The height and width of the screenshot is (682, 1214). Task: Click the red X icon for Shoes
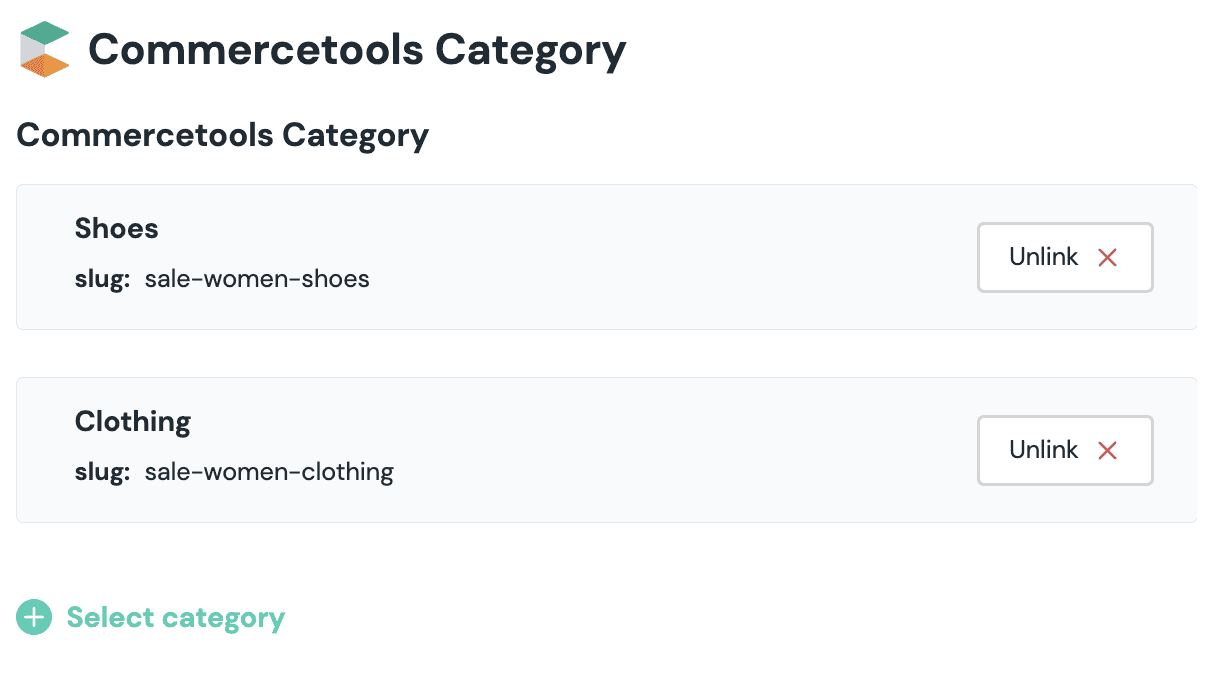(1107, 258)
